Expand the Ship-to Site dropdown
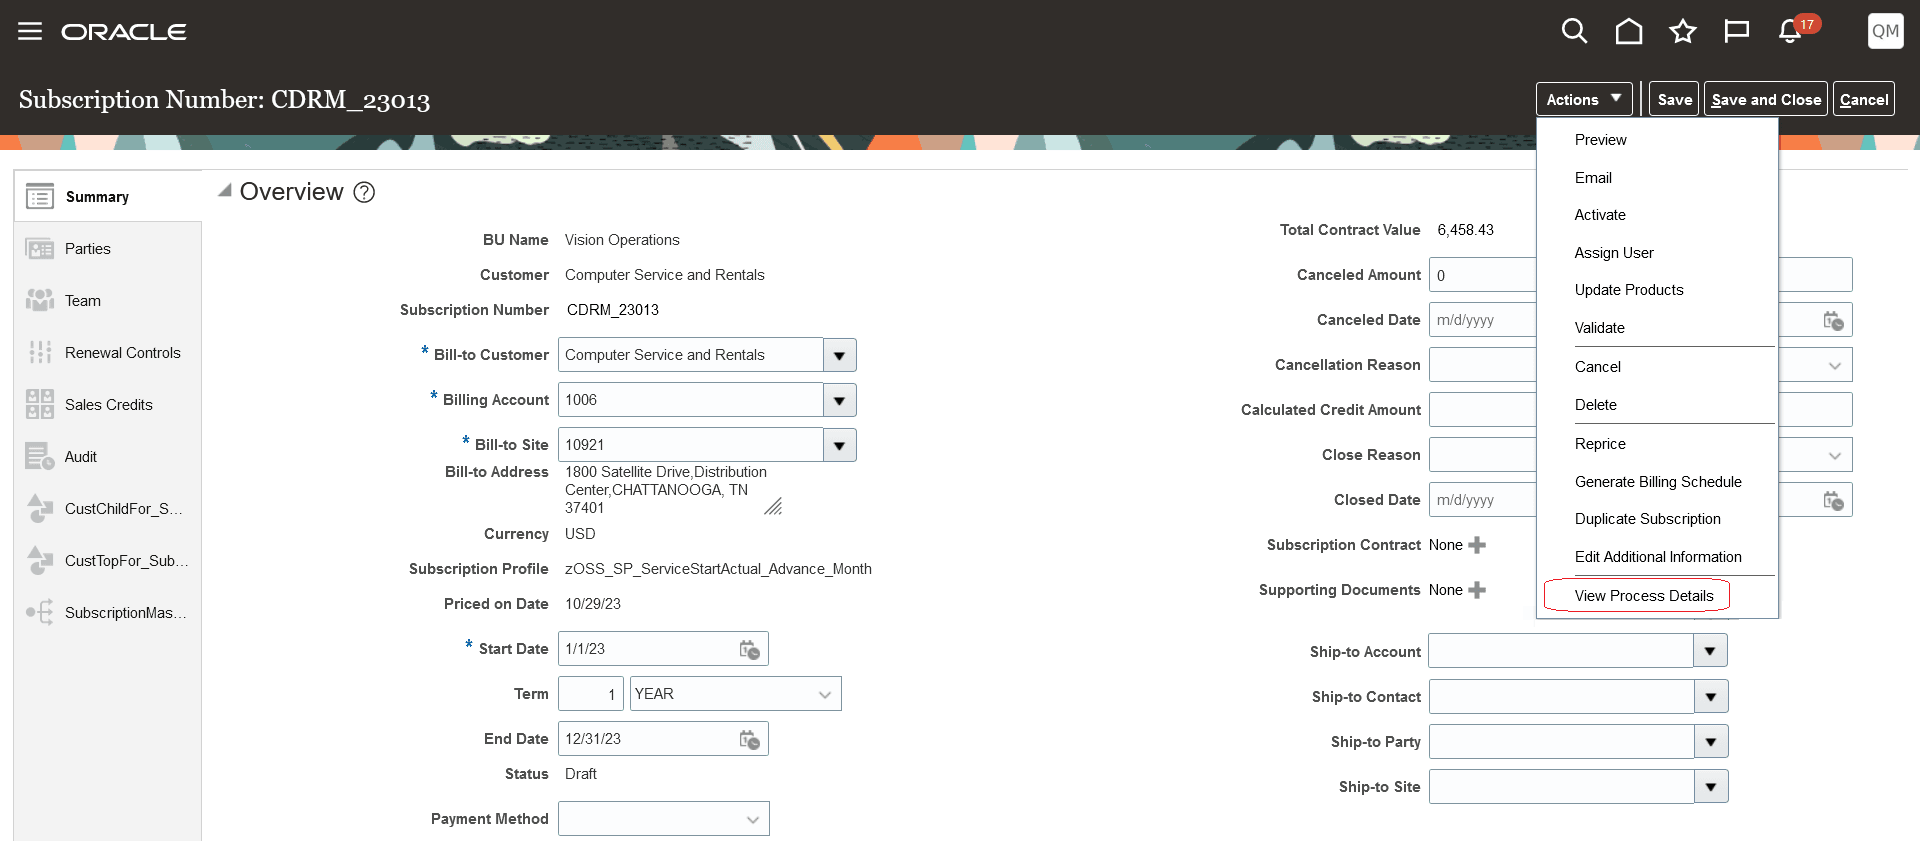Viewport: 1920px width, 841px height. [x=1711, y=786]
